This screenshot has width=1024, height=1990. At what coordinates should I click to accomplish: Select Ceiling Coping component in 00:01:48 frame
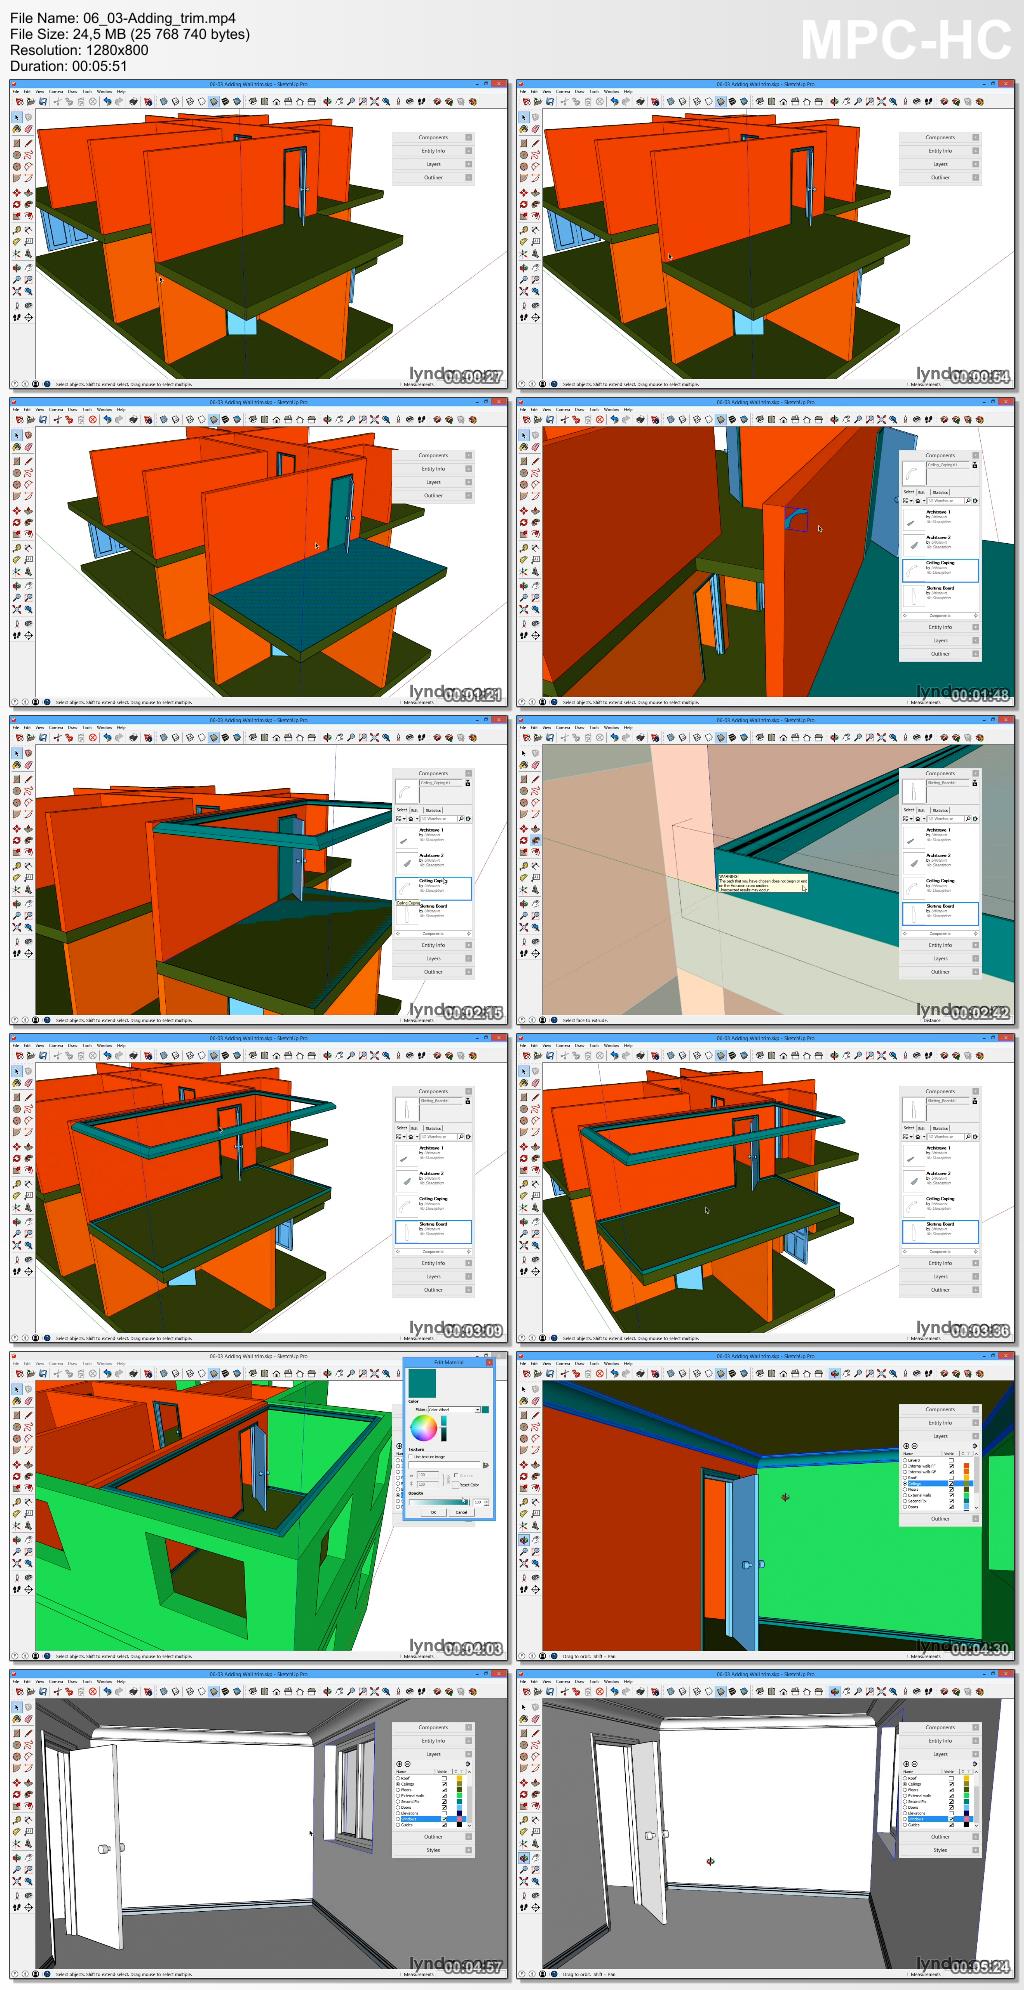click(x=940, y=571)
